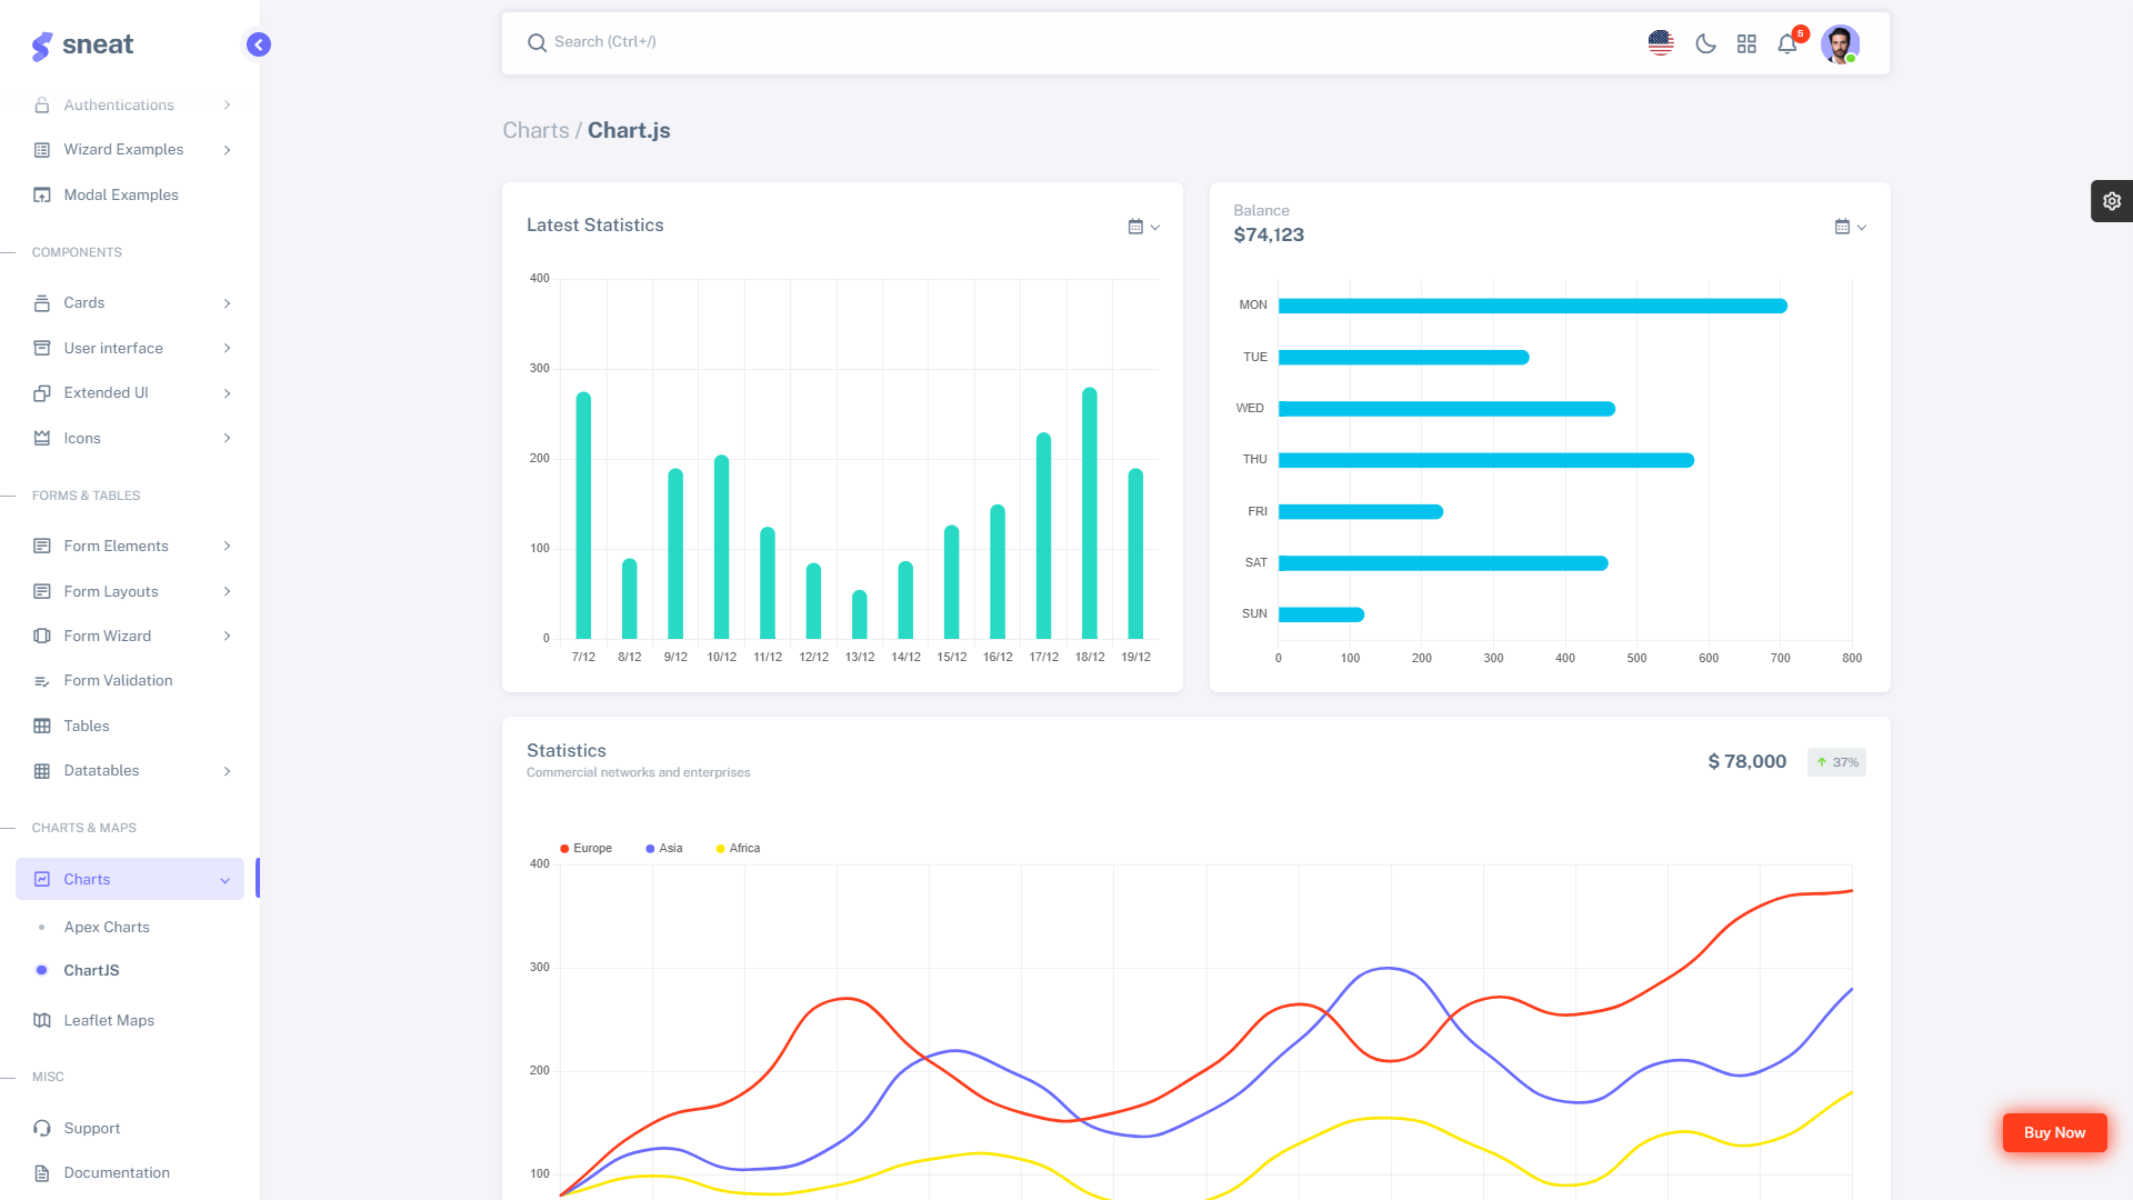Toggle Africa visibility in the Statistics legend
Image resolution: width=2133 pixels, height=1200 pixels.
[719, 847]
